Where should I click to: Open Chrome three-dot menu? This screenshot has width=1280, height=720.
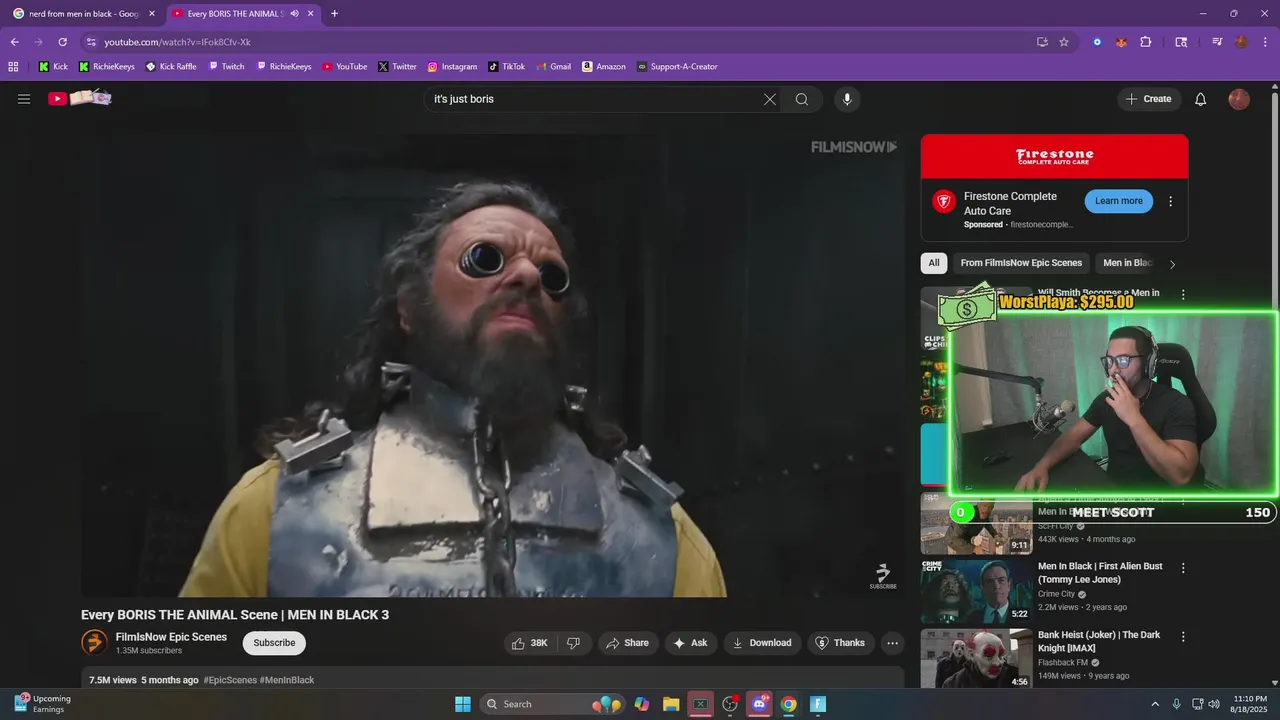[1264, 42]
